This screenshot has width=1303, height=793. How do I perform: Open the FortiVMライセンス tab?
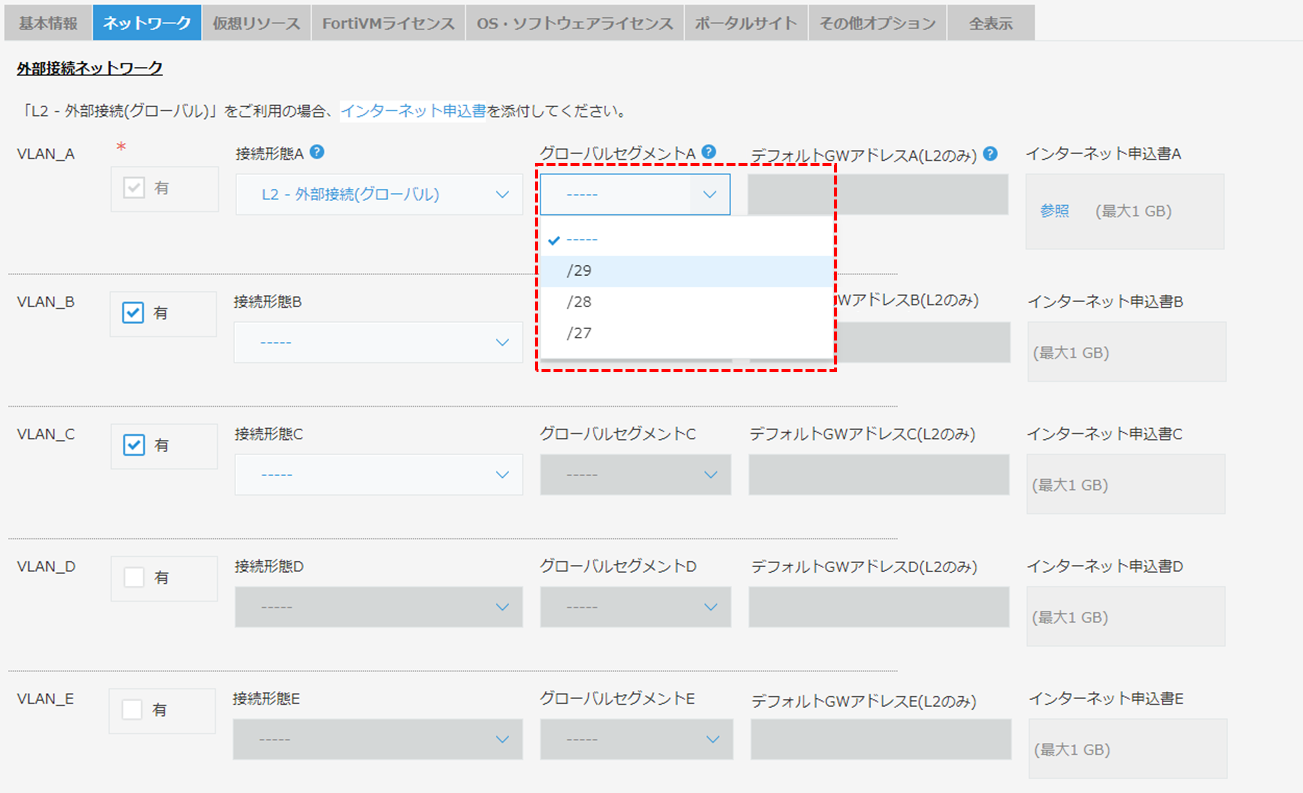pos(388,23)
